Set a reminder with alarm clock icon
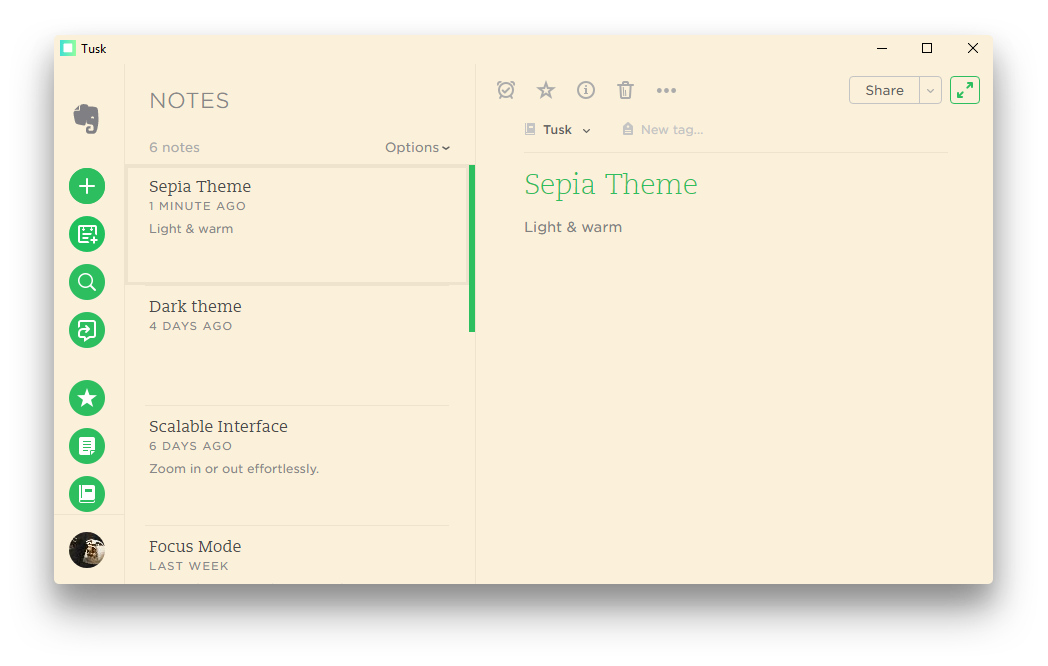The image size is (1048, 666). pyautogui.click(x=506, y=90)
